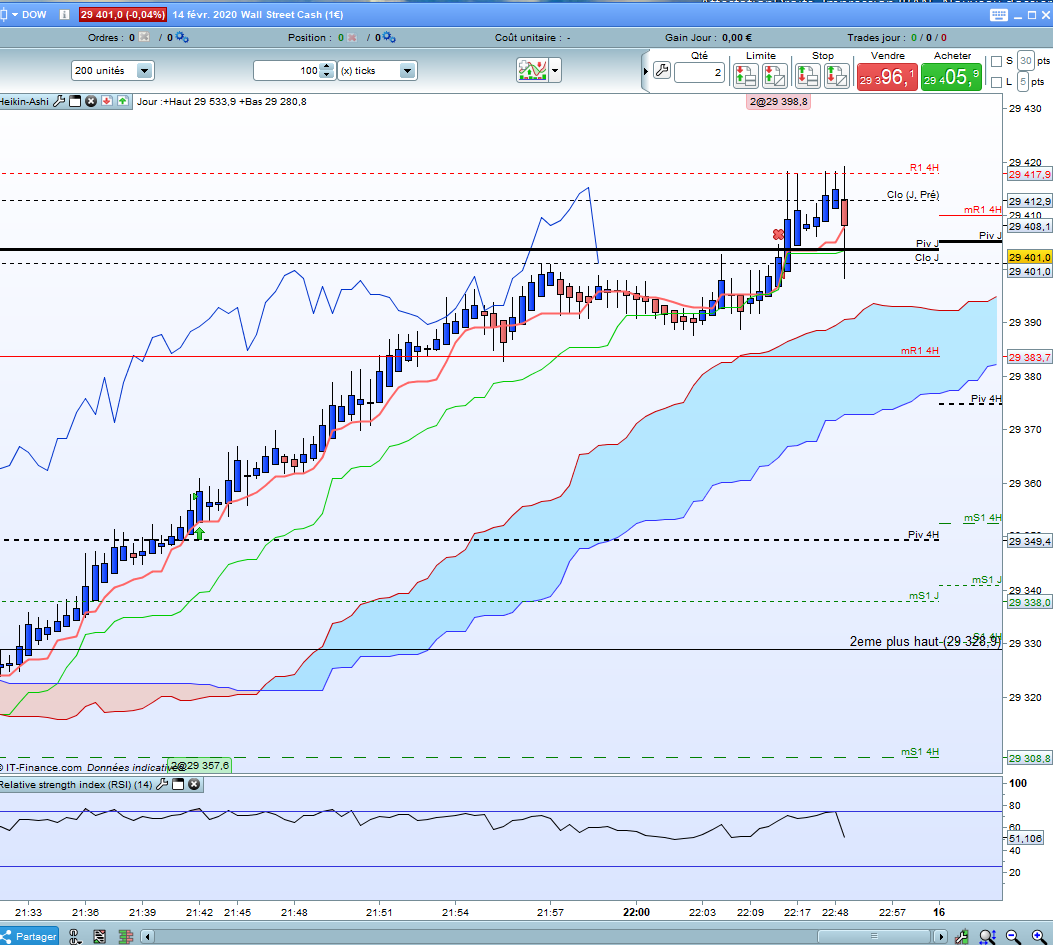
Task: Click the green up arrow marker on chart
Action: coord(199,534)
